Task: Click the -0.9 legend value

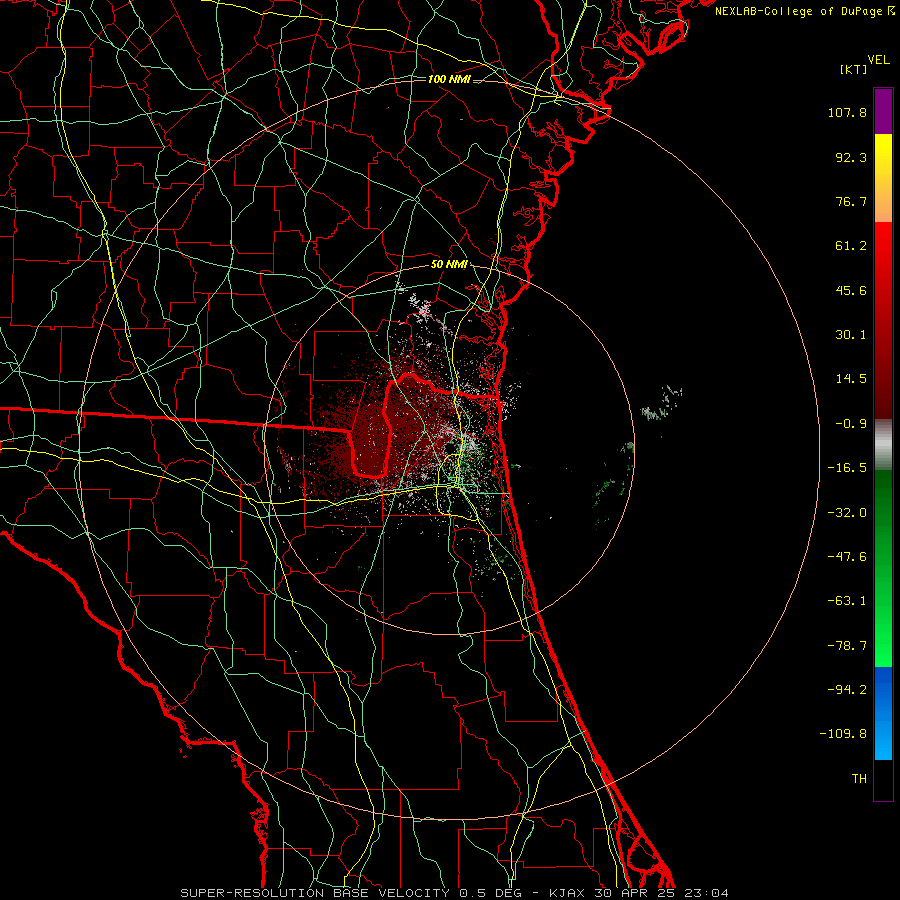Action: [851, 424]
